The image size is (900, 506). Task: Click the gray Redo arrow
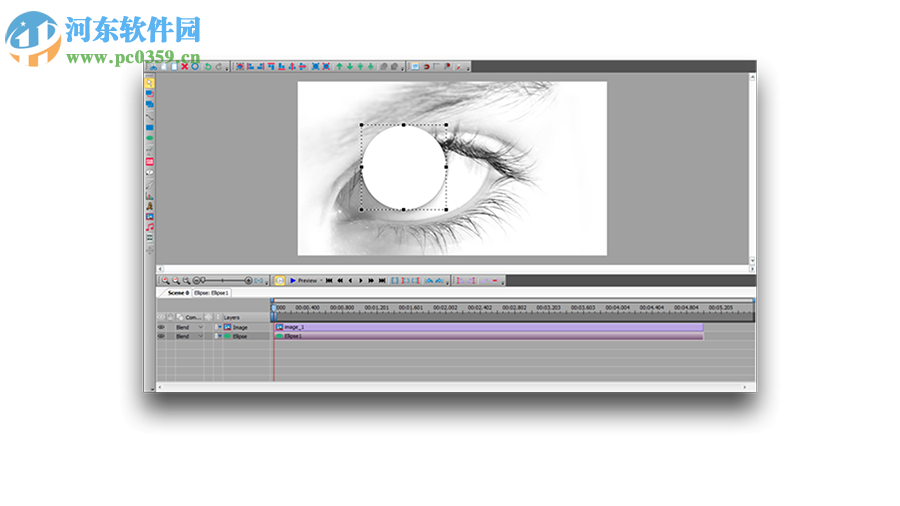(218, 67)
